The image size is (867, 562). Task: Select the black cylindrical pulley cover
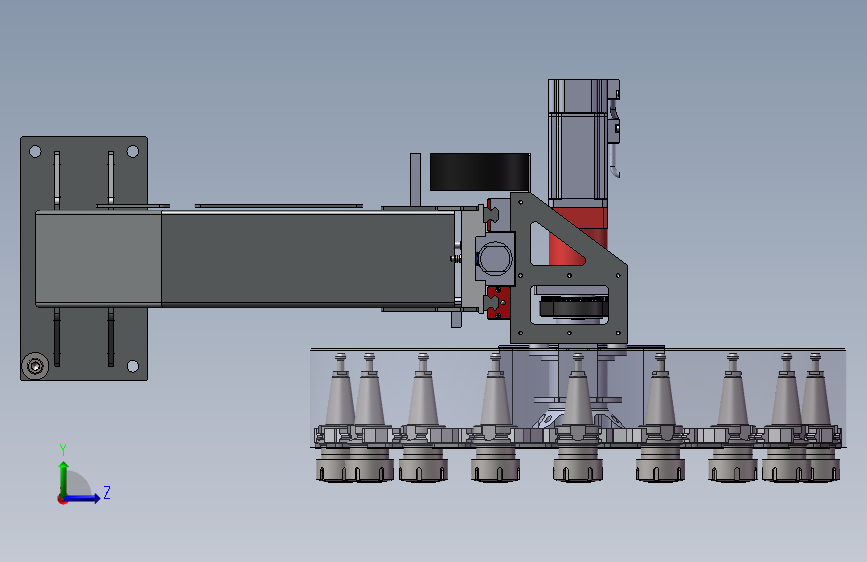479,172
